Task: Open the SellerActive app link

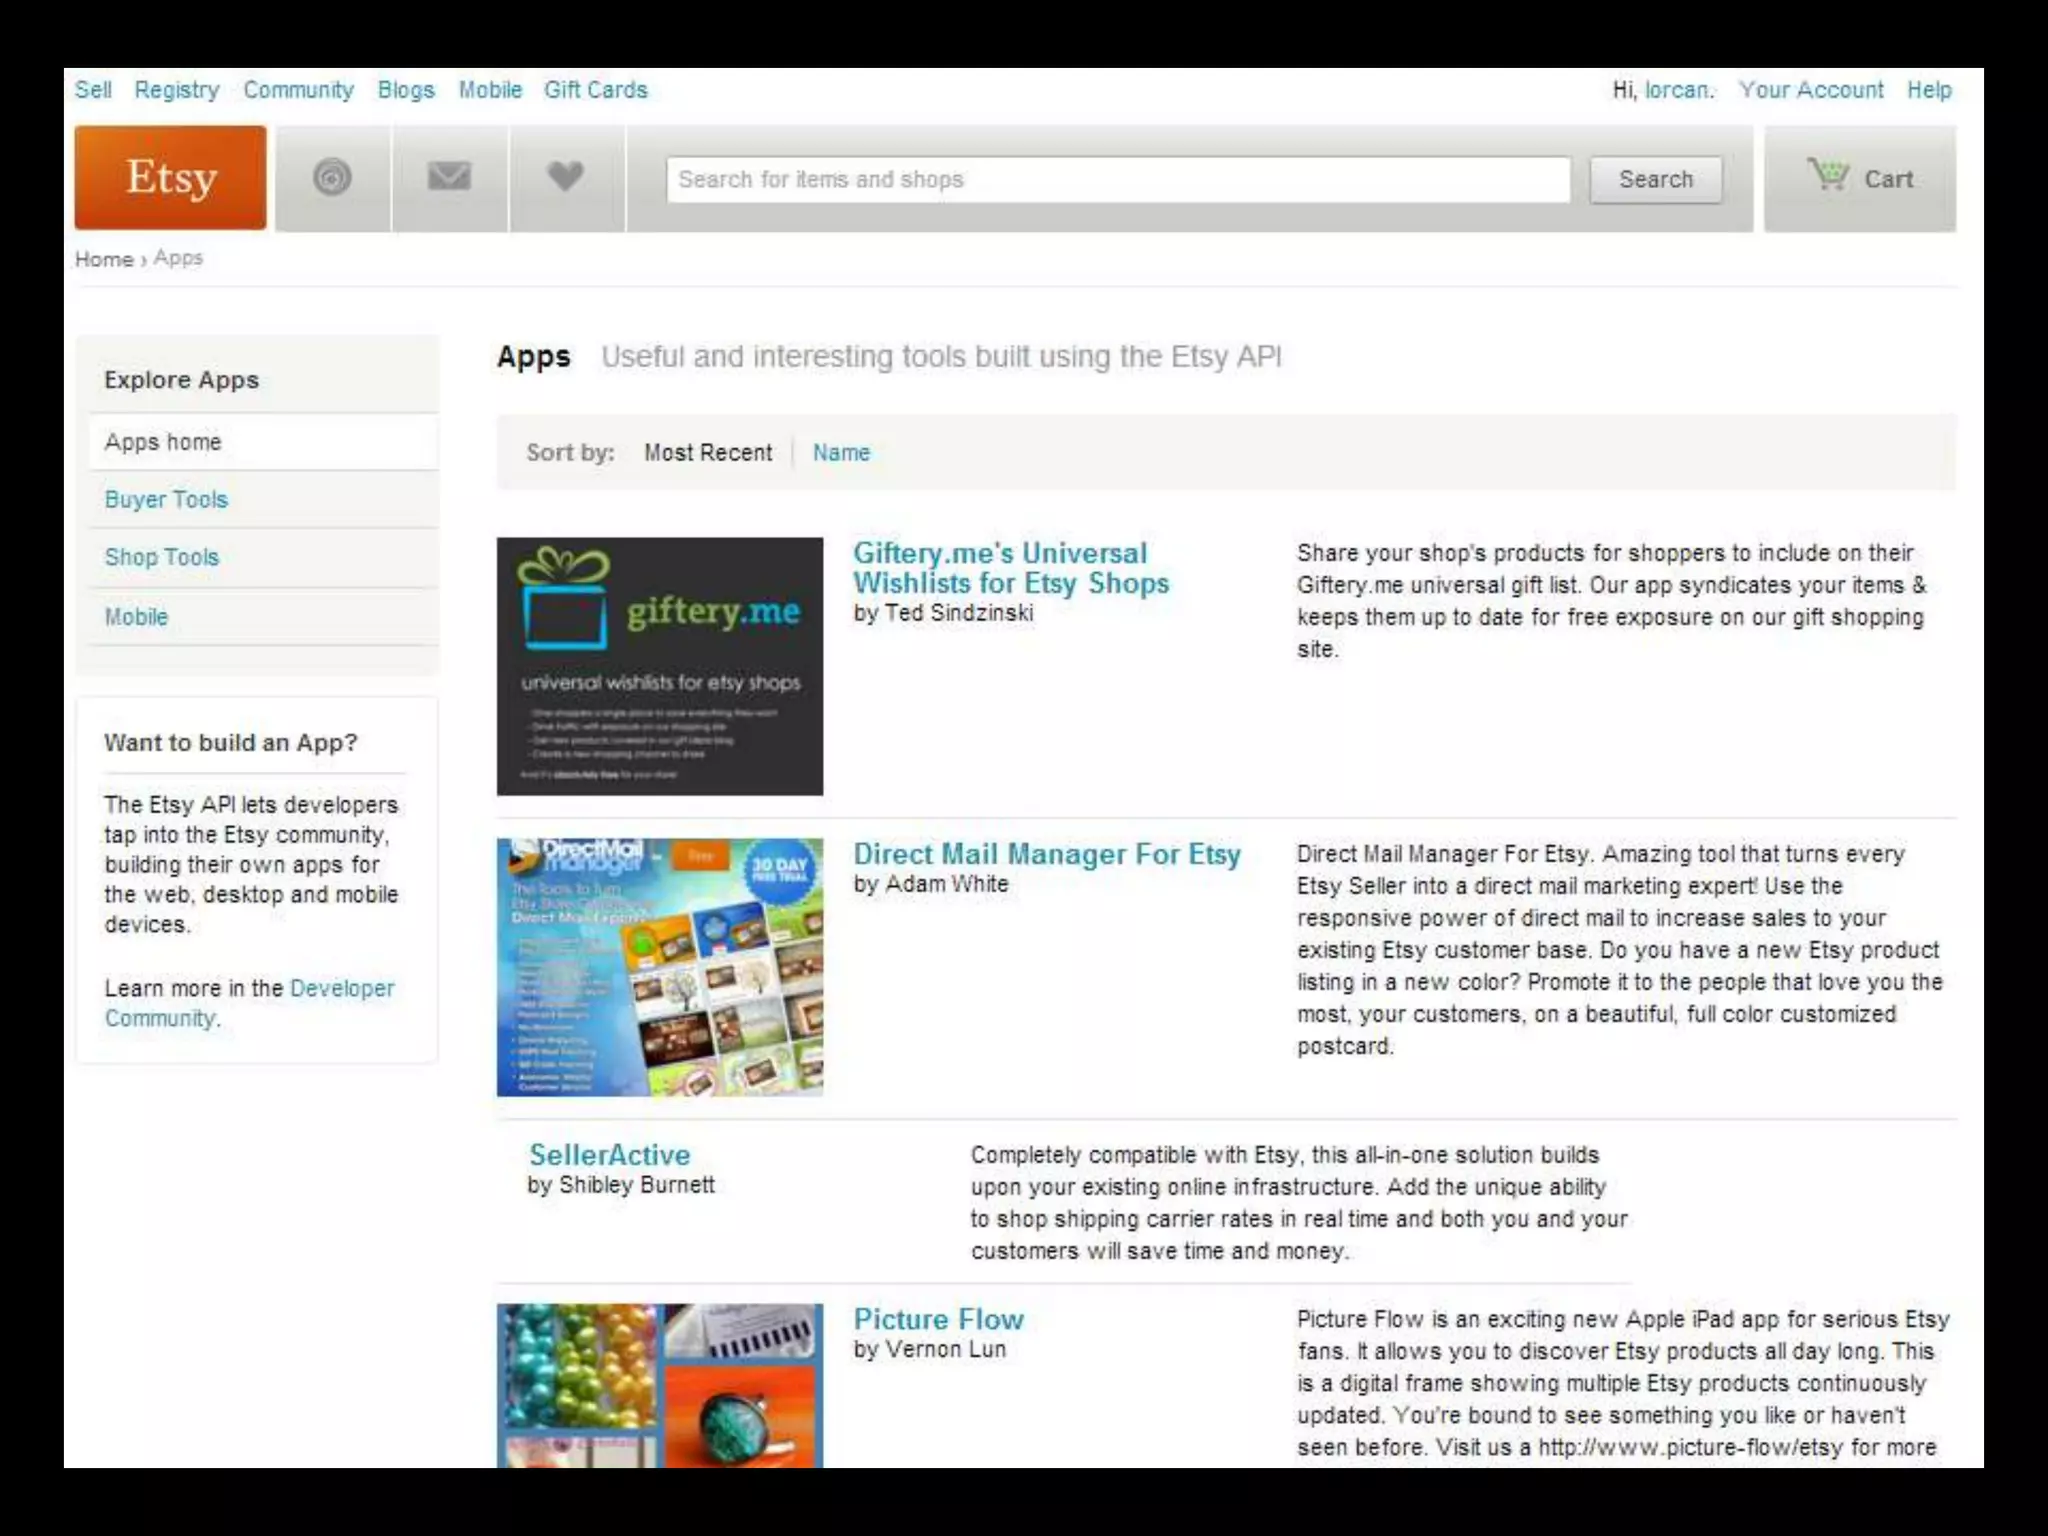Action: coord(609,1155)
